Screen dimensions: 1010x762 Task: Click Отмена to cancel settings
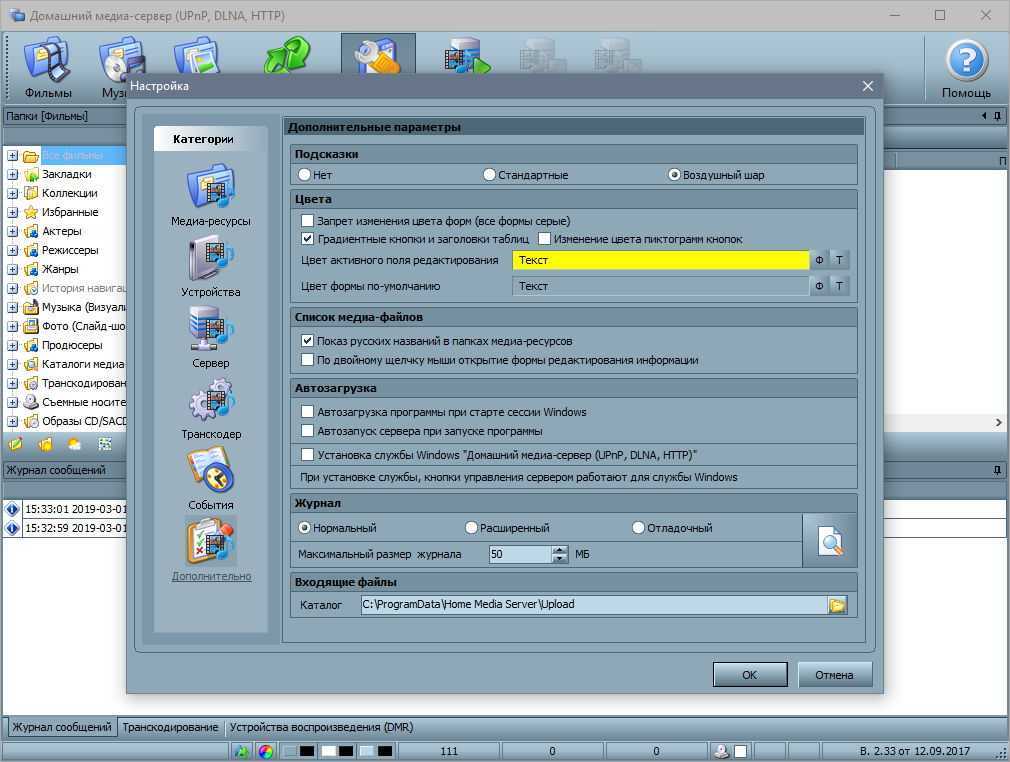click(x=834, y=674)
